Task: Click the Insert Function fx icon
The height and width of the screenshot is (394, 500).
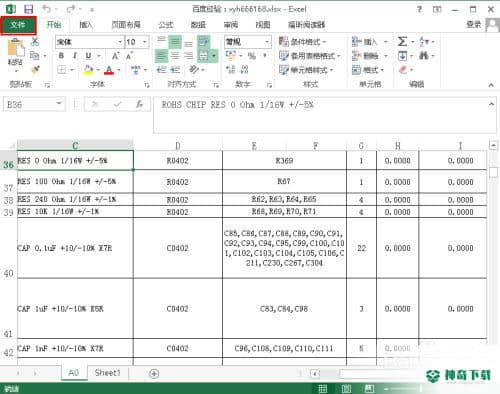Action: (139, 104)
